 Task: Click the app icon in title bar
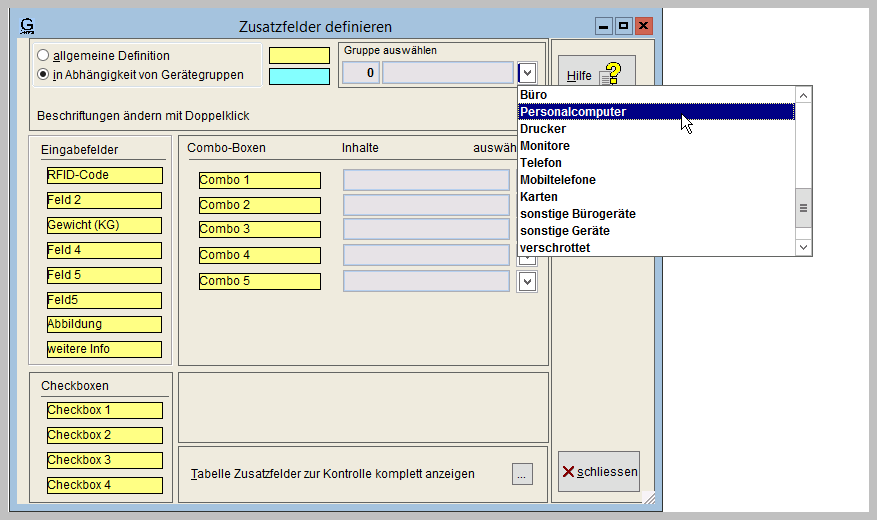(27, 26)
